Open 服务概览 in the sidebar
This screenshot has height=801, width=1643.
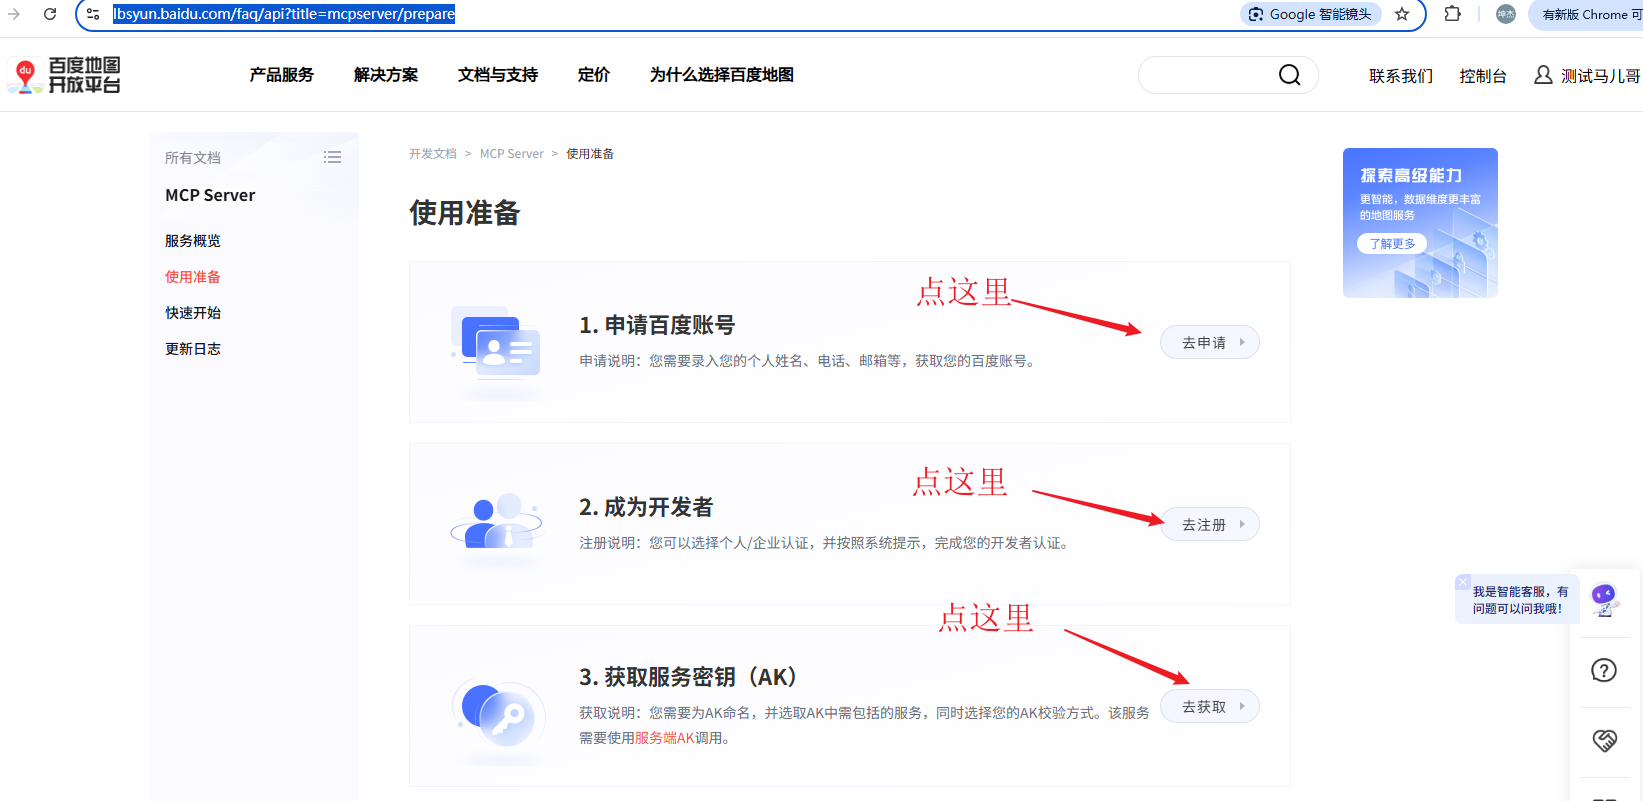click(193, 241)
